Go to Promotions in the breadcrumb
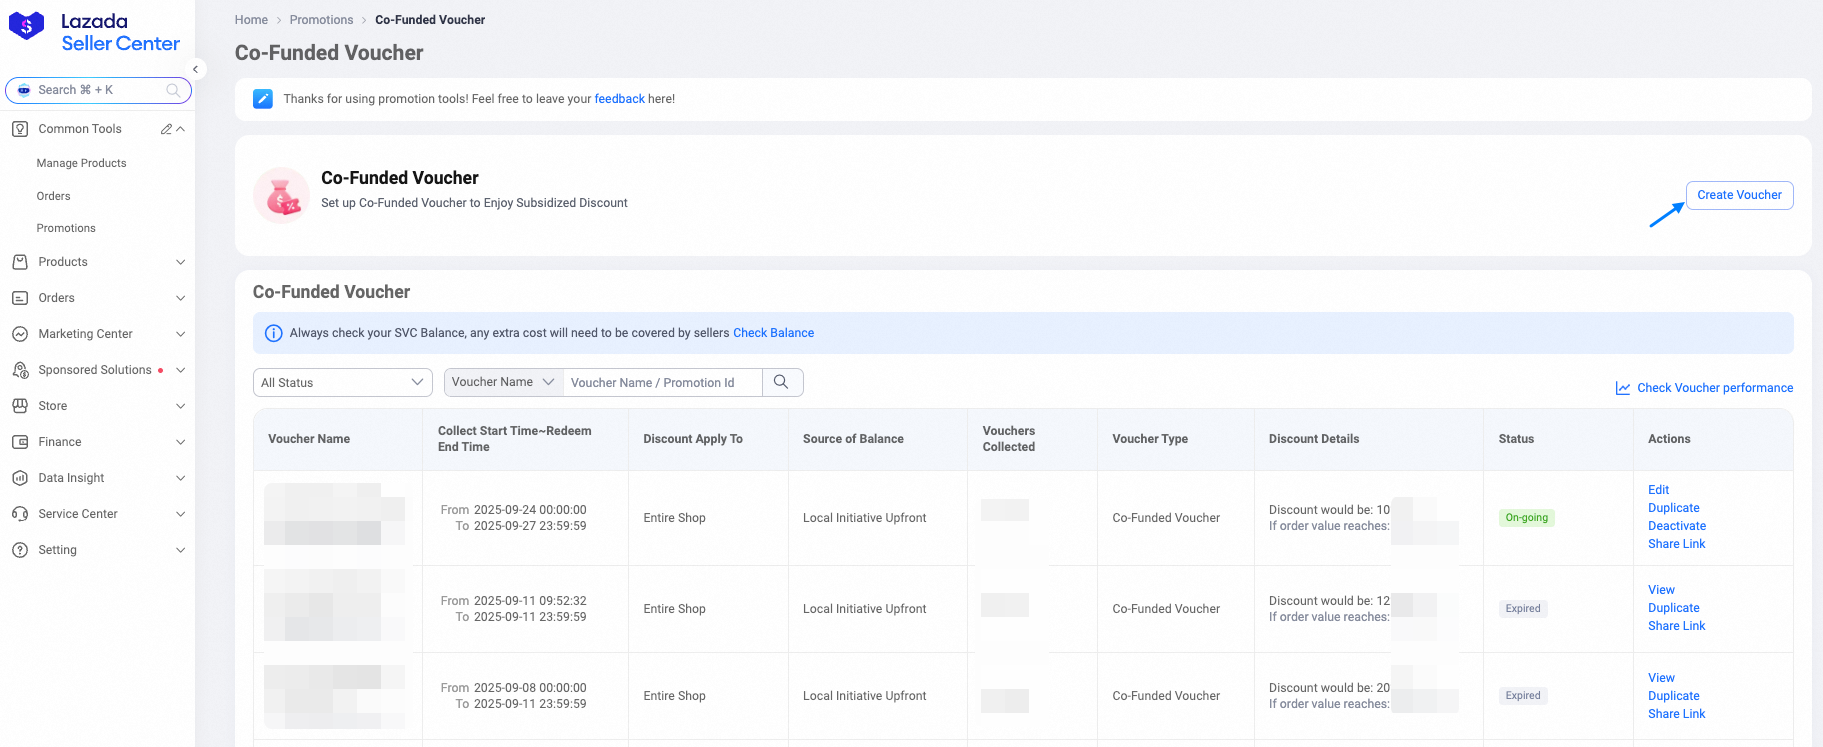This screenshot has height=747, width=1823. pos(321,20)
